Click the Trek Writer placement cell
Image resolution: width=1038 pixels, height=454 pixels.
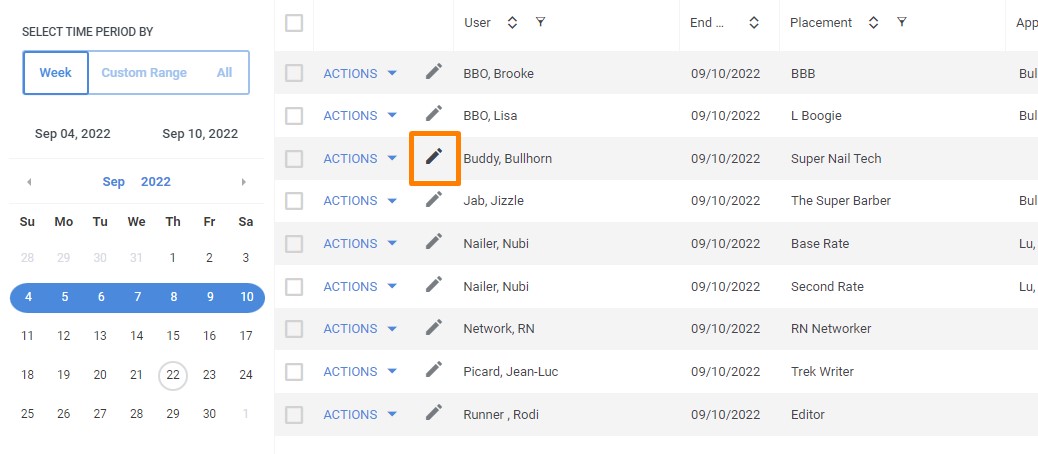point(822,372)
